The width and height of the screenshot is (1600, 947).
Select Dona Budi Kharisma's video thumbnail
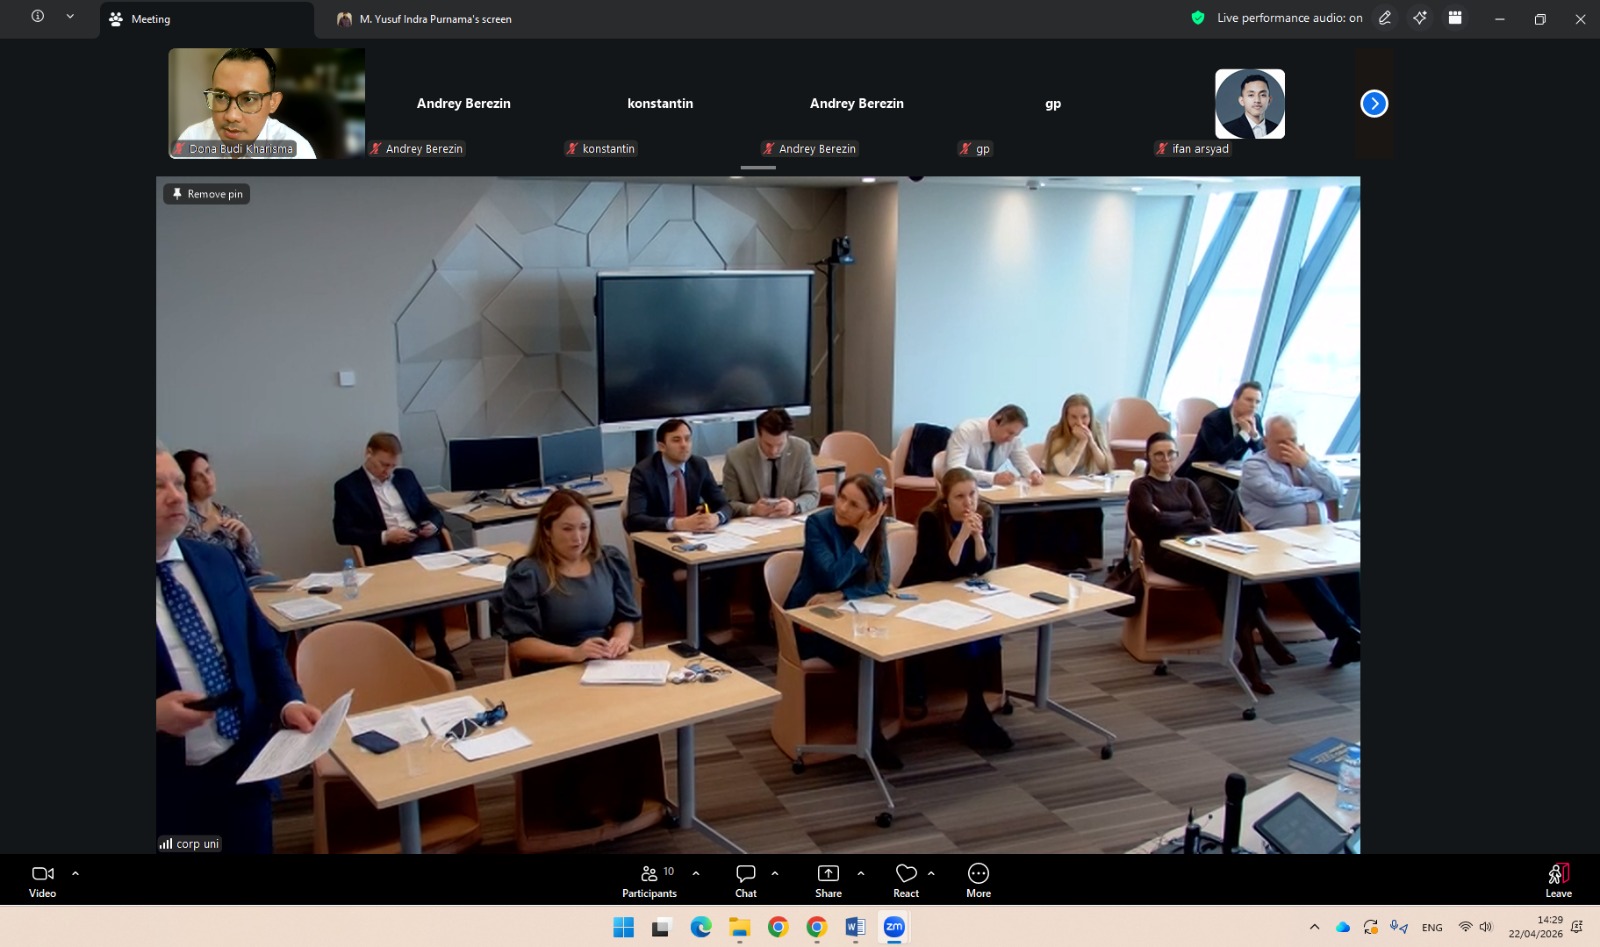point(266,103)
